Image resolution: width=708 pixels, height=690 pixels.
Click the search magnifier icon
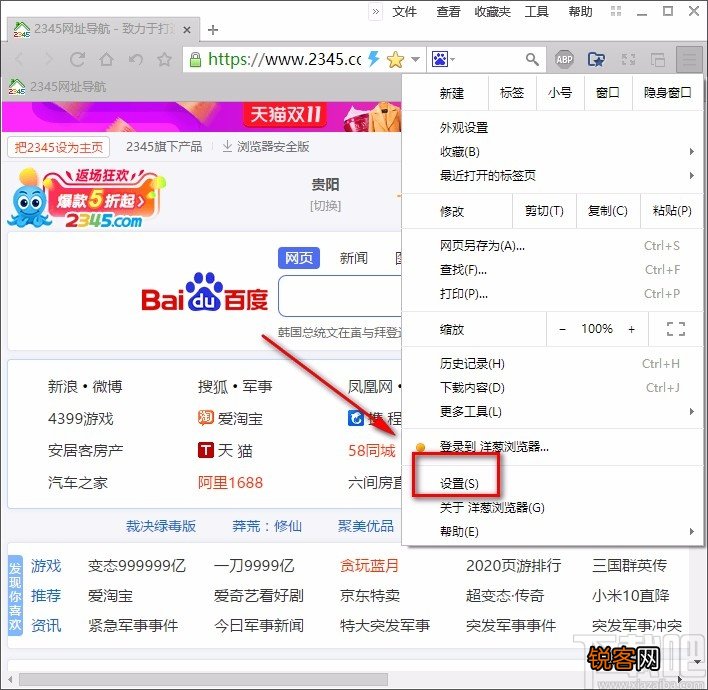[532, 59]
